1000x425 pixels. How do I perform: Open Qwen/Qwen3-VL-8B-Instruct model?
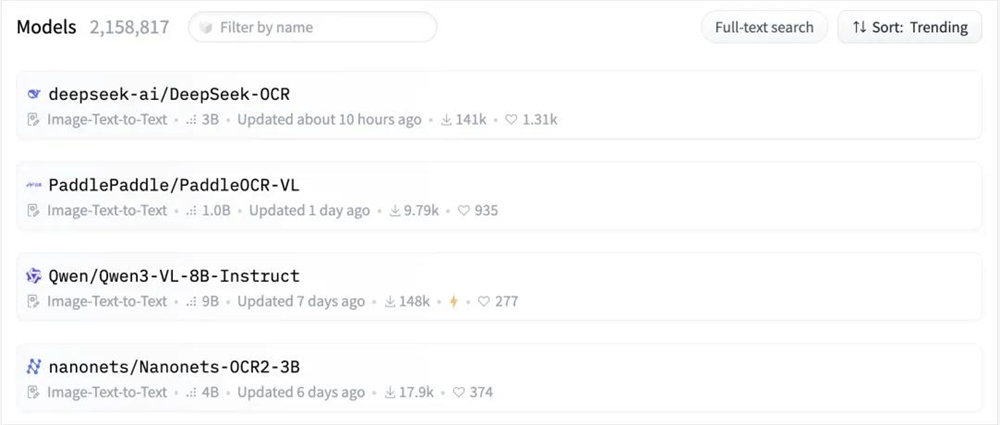(174, 276)
